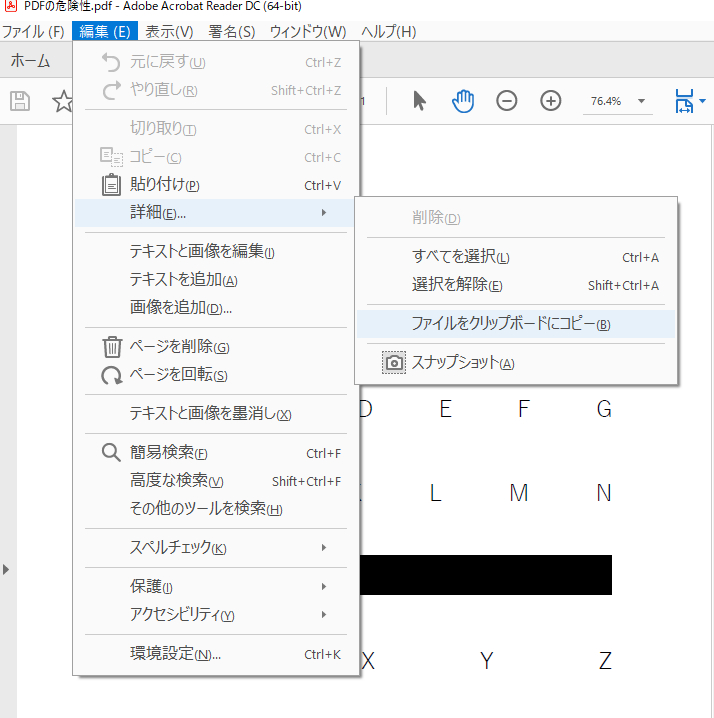Viewport: 714px width, 718px height.
Task: Open the fit page width tool
Action: [686, 101]
